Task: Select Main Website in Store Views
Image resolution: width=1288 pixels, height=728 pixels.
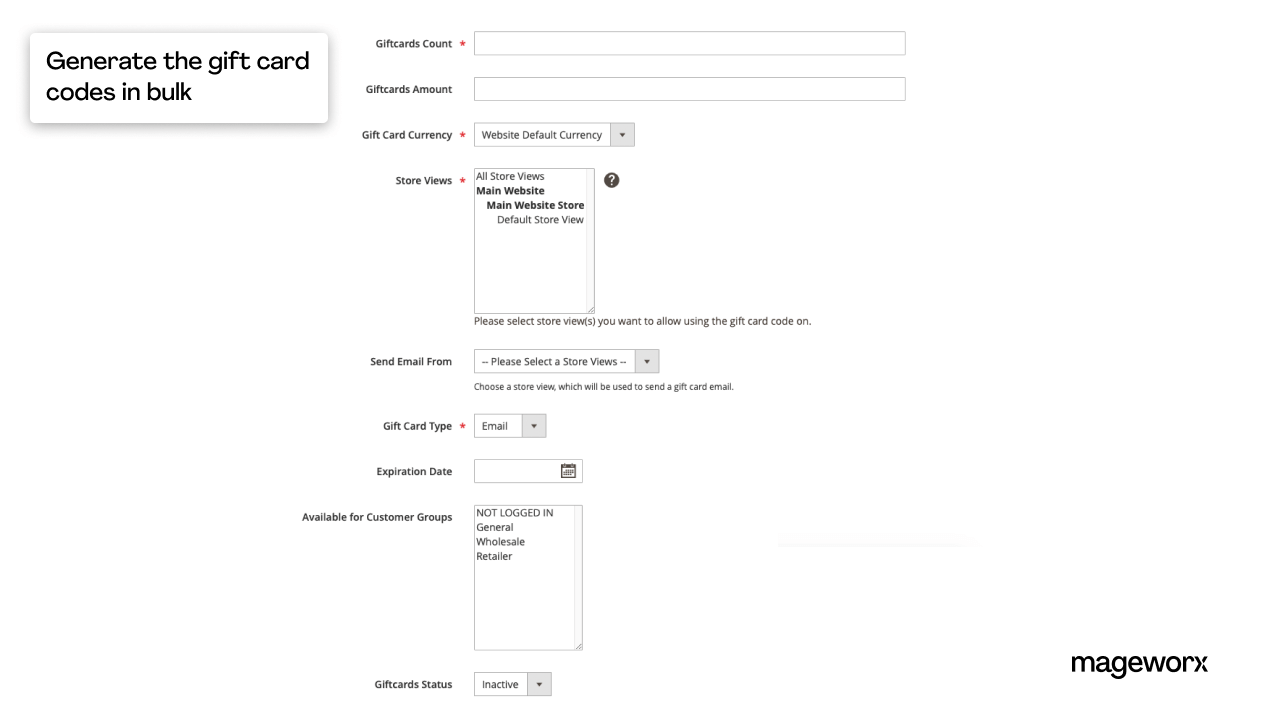Action: [x=511, y=190]
